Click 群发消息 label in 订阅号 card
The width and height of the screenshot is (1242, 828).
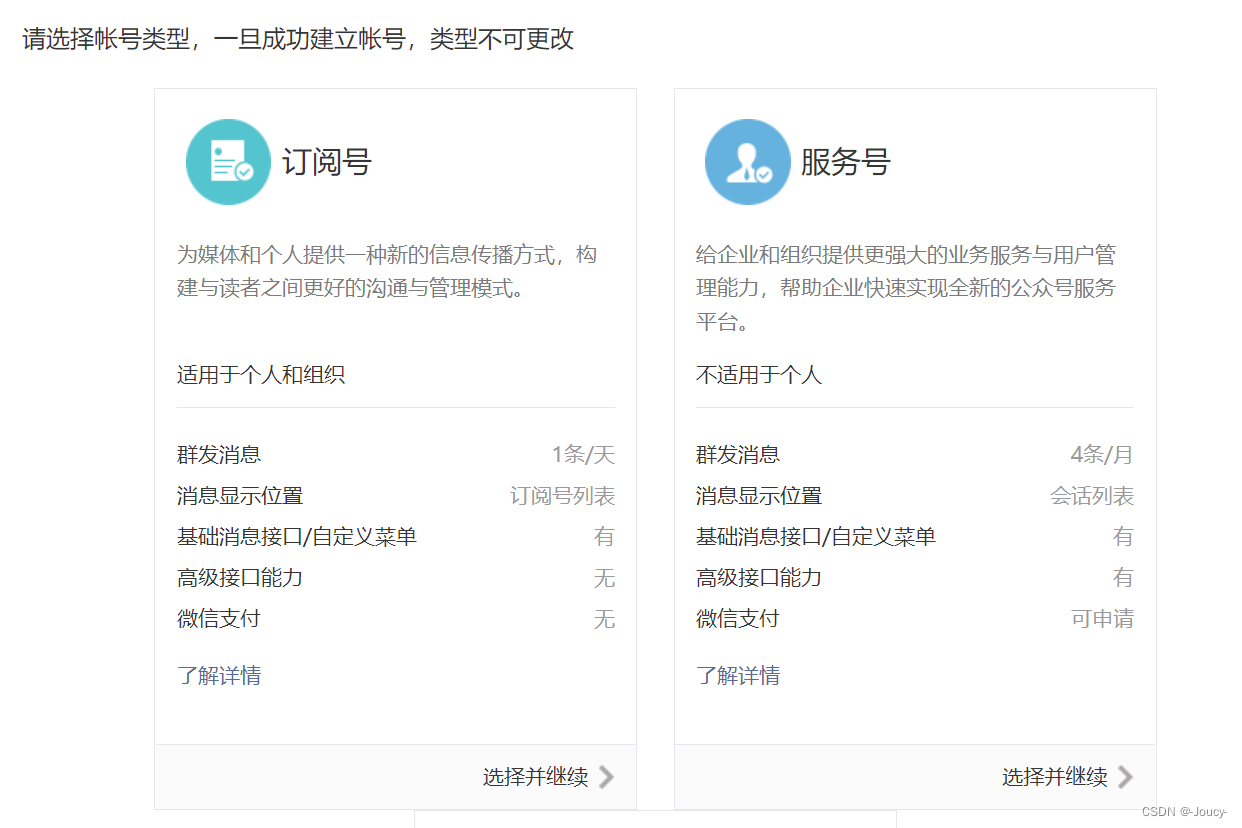pyautogui.click(x=219, y=455)
